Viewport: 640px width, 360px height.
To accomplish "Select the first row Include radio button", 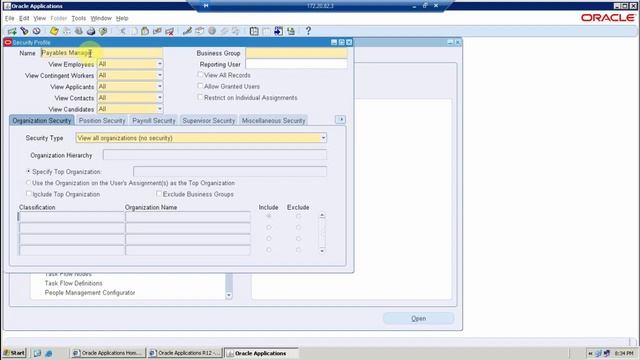I will click(x=269, y=216).
